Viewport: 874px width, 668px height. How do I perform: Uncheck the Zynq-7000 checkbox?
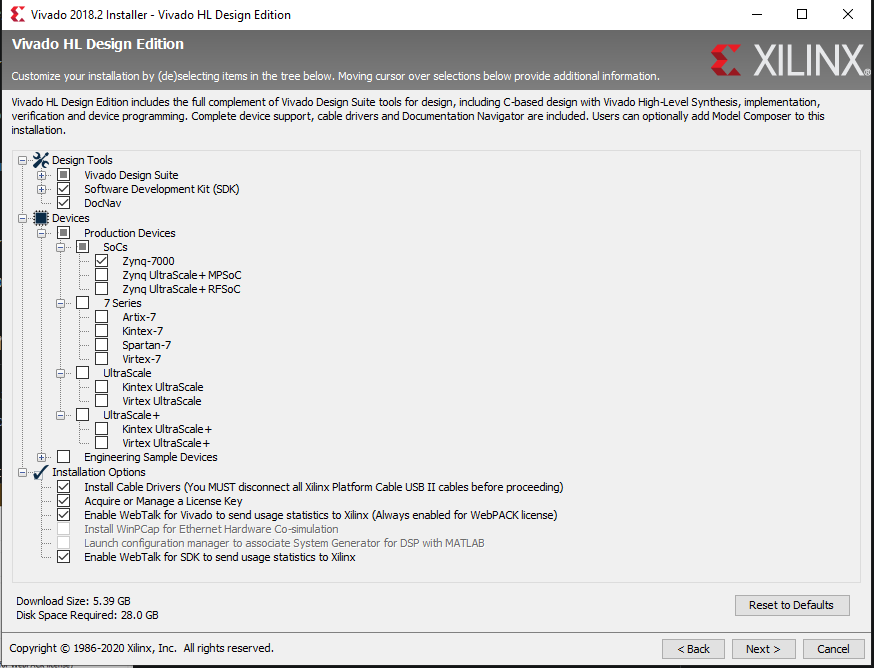(x=101, y=260)
